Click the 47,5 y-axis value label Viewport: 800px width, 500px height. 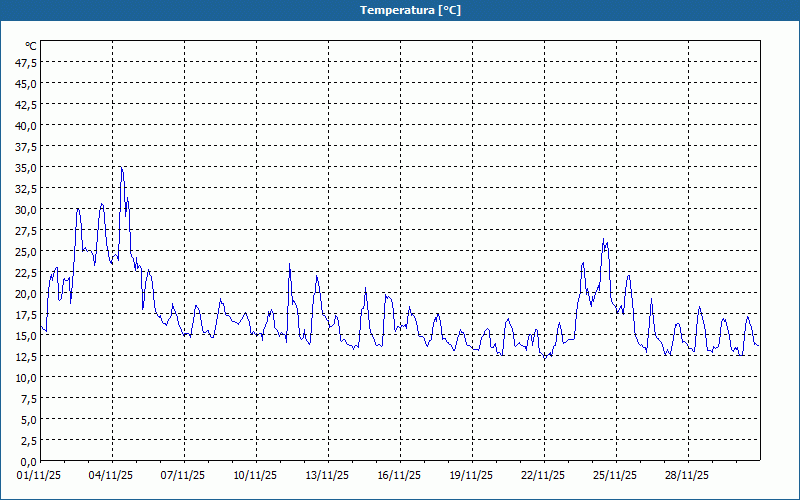25,62
